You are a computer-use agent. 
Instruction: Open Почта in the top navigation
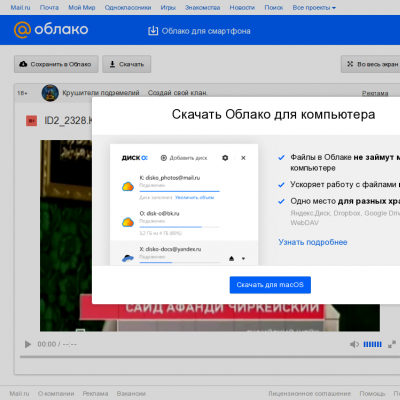[49, 7]
